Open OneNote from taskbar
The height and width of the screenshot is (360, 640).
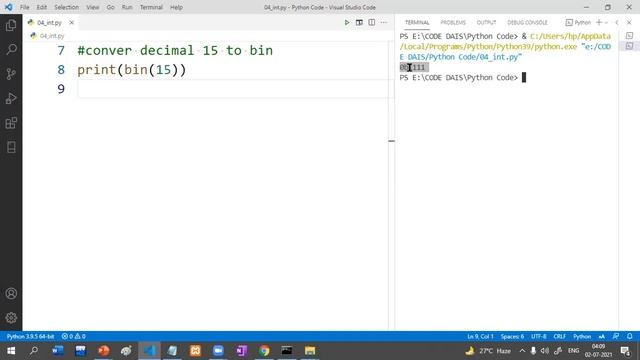click(x=241, y=351)
